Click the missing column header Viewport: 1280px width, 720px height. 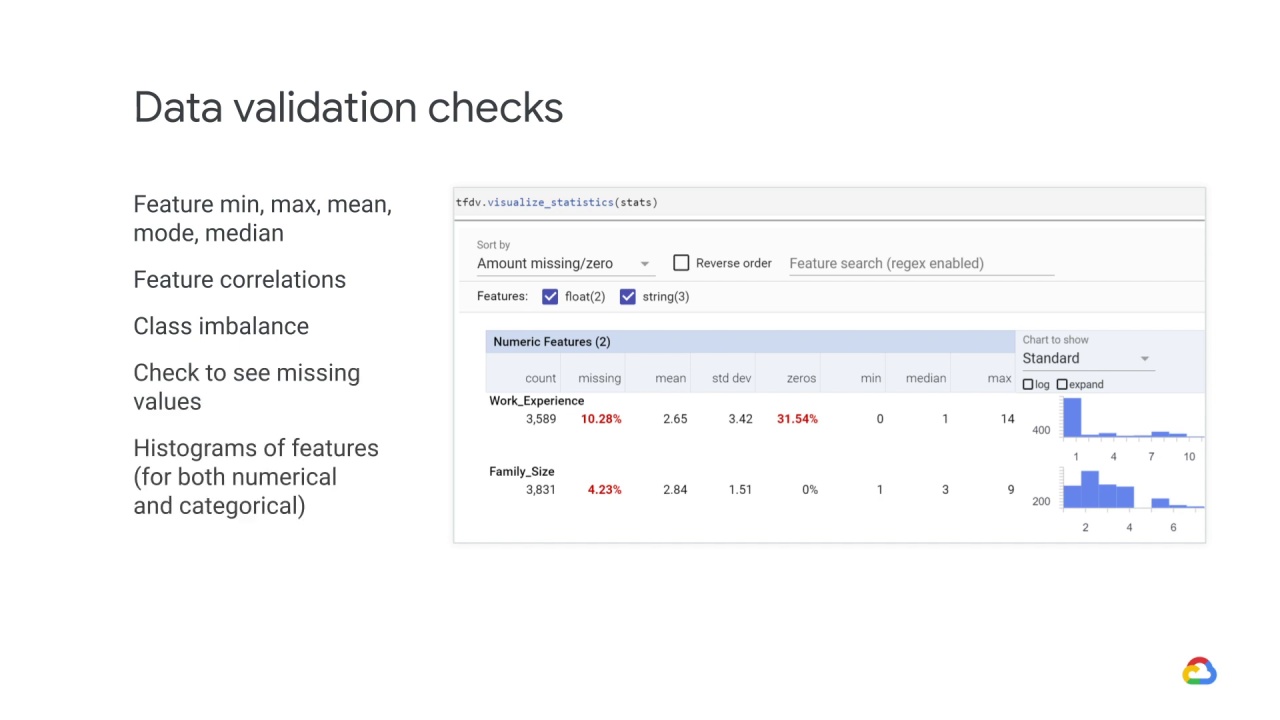(x=599, y=378)
